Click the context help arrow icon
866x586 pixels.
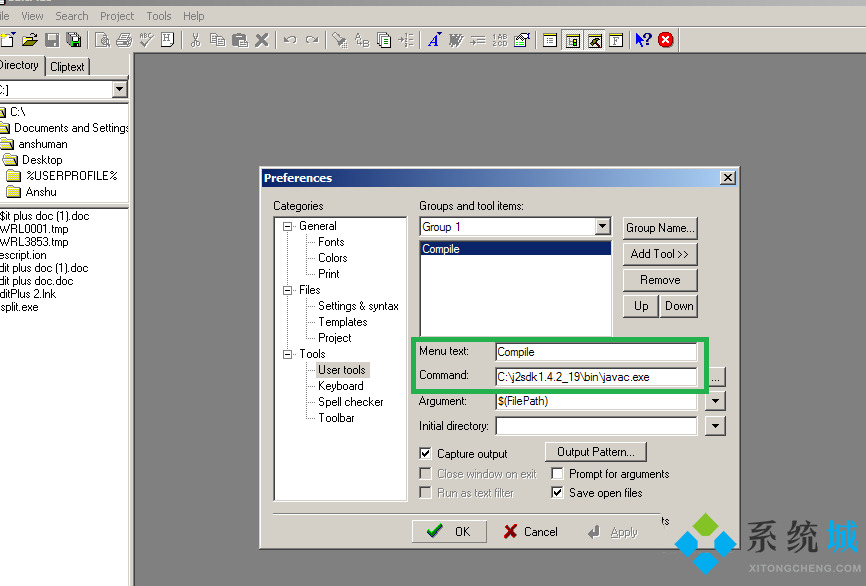point(642,40)
